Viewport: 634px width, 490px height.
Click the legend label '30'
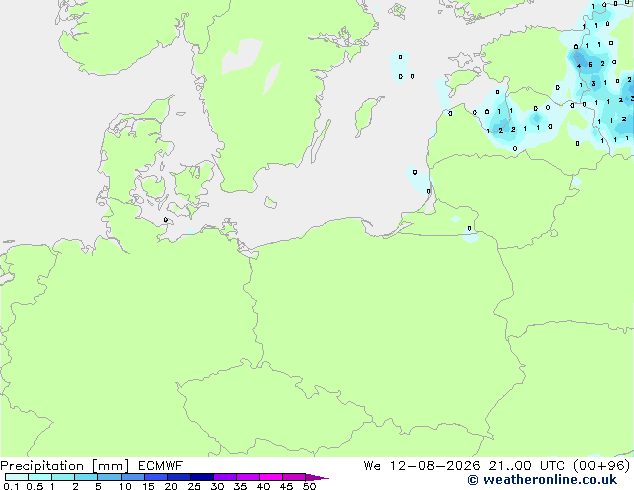217,486
